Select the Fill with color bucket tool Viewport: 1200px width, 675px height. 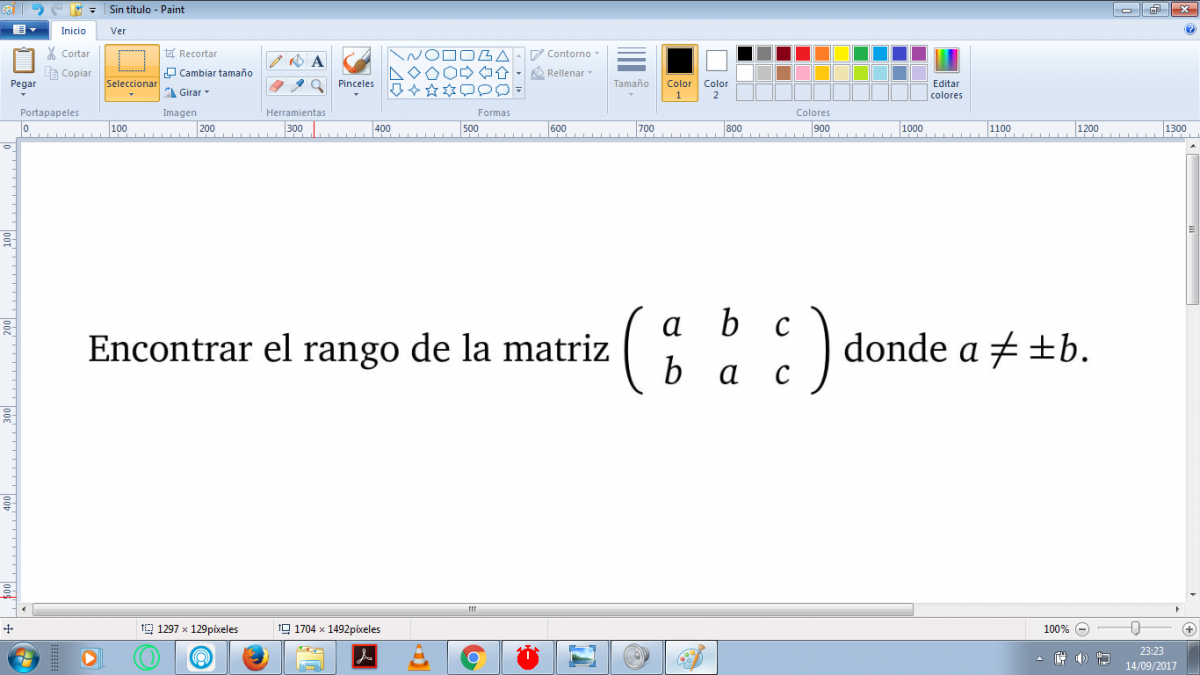pyautogui.click(x=297, y=61)
